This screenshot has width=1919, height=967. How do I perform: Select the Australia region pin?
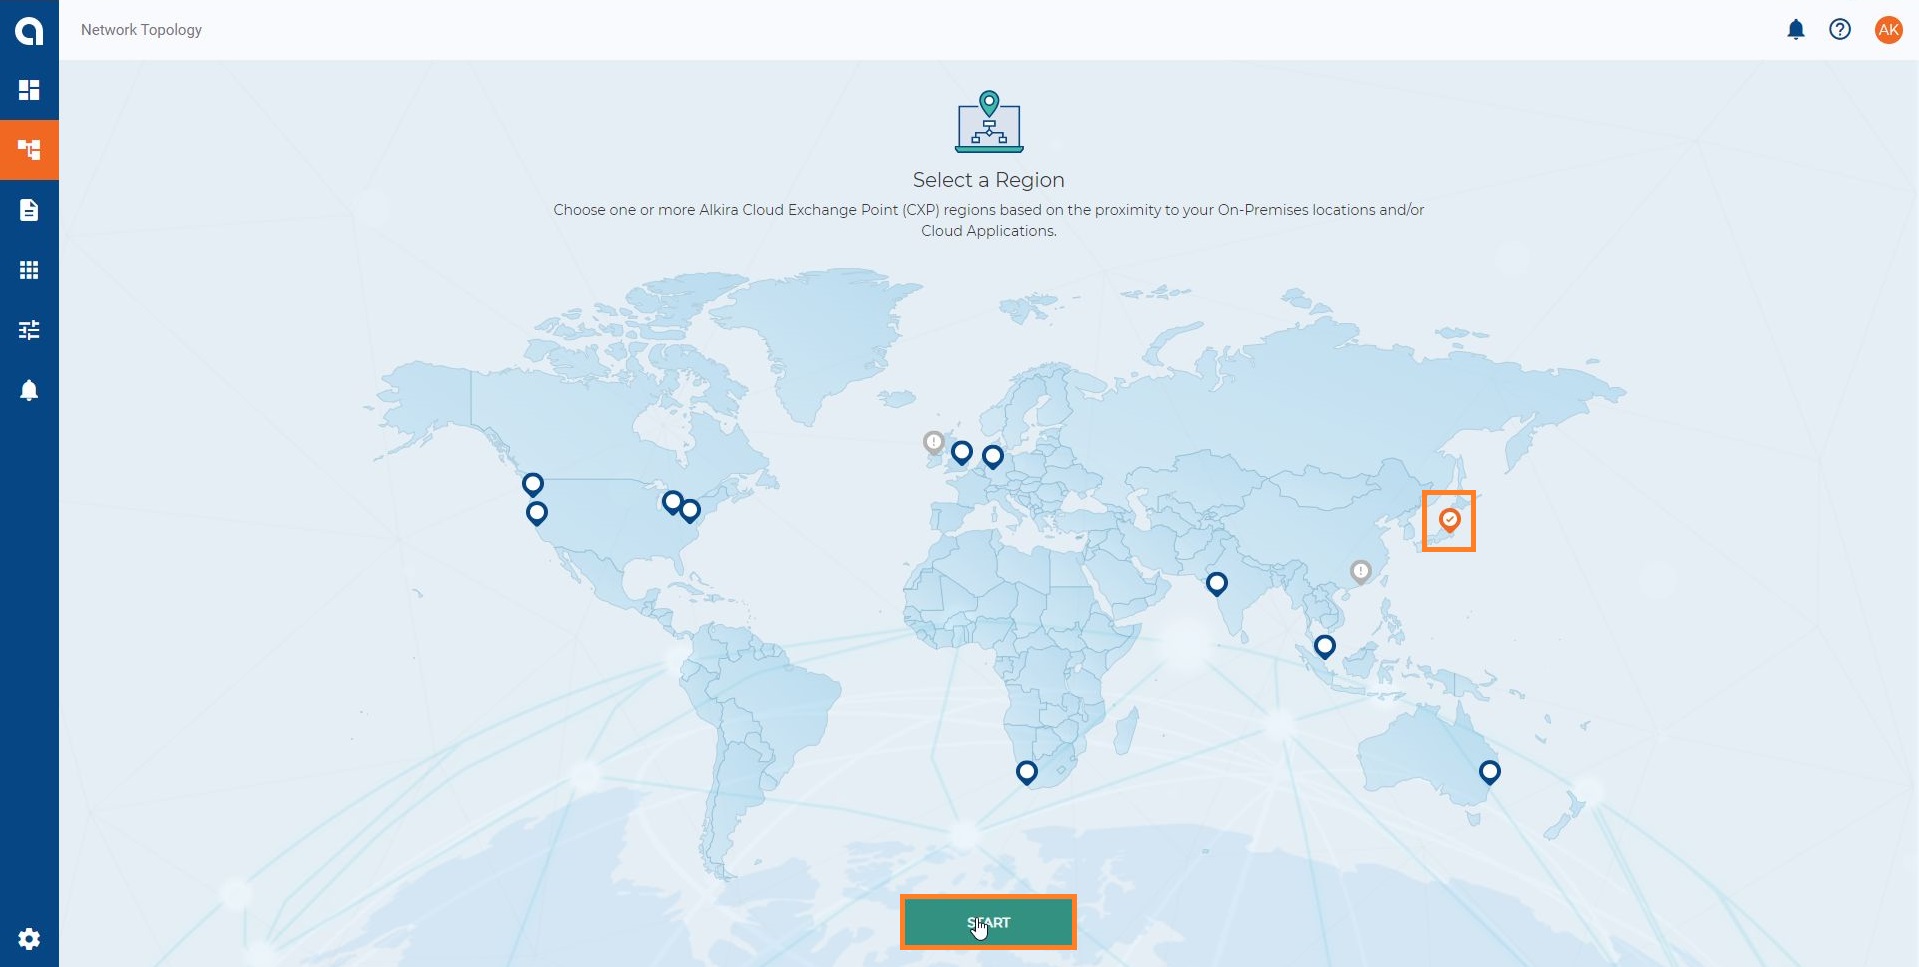(x=1489, y=772)
